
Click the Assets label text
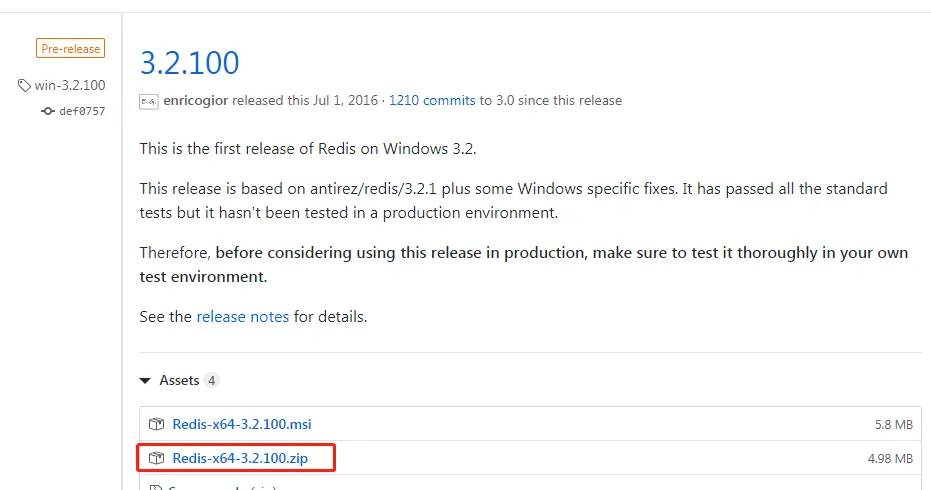(179, 380)
